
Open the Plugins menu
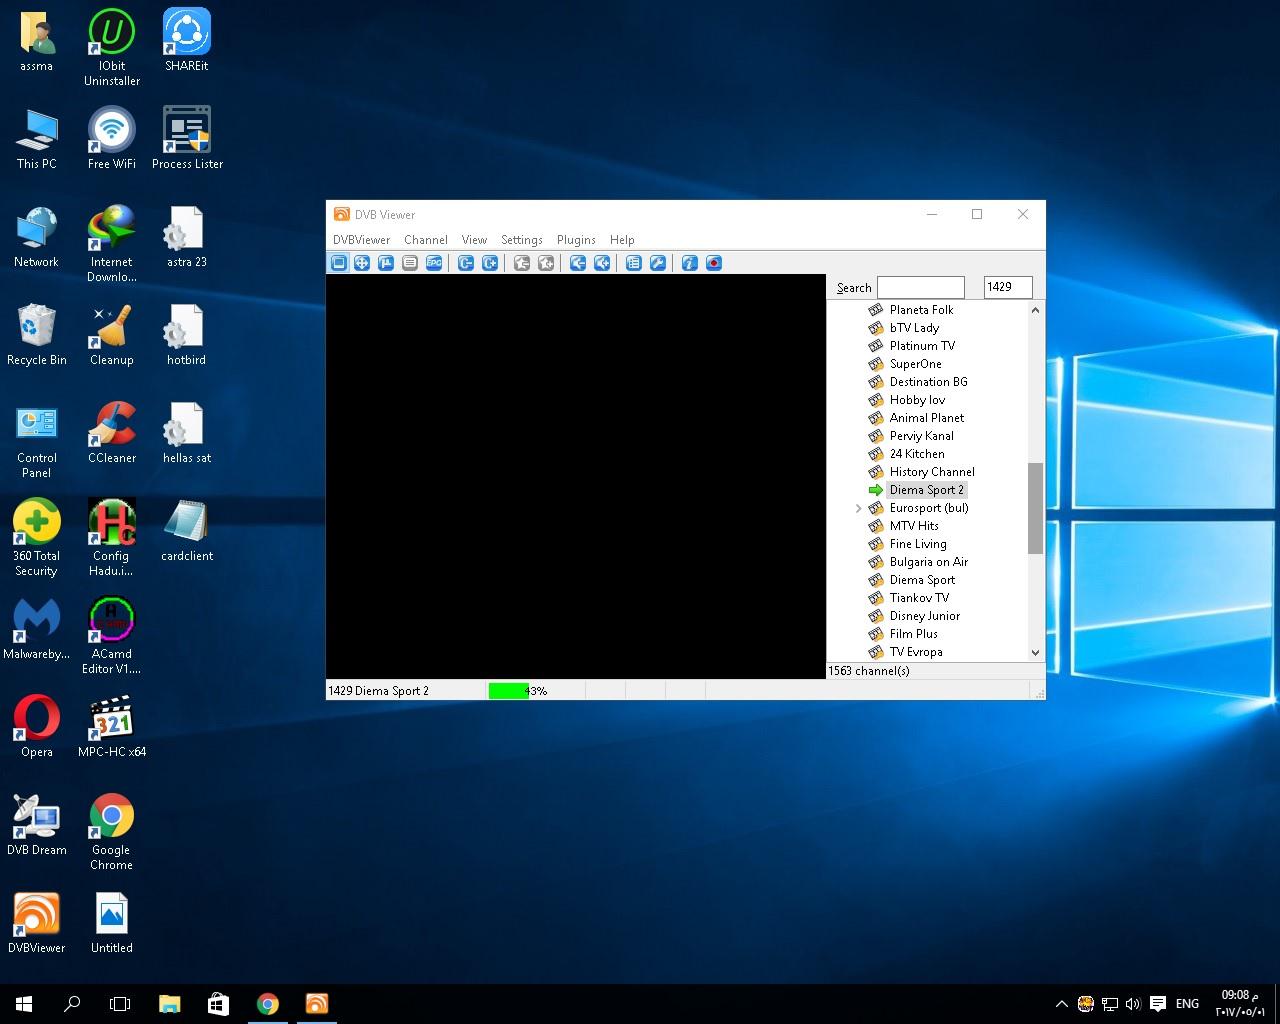pyautogui.click(x=576, y=240)
